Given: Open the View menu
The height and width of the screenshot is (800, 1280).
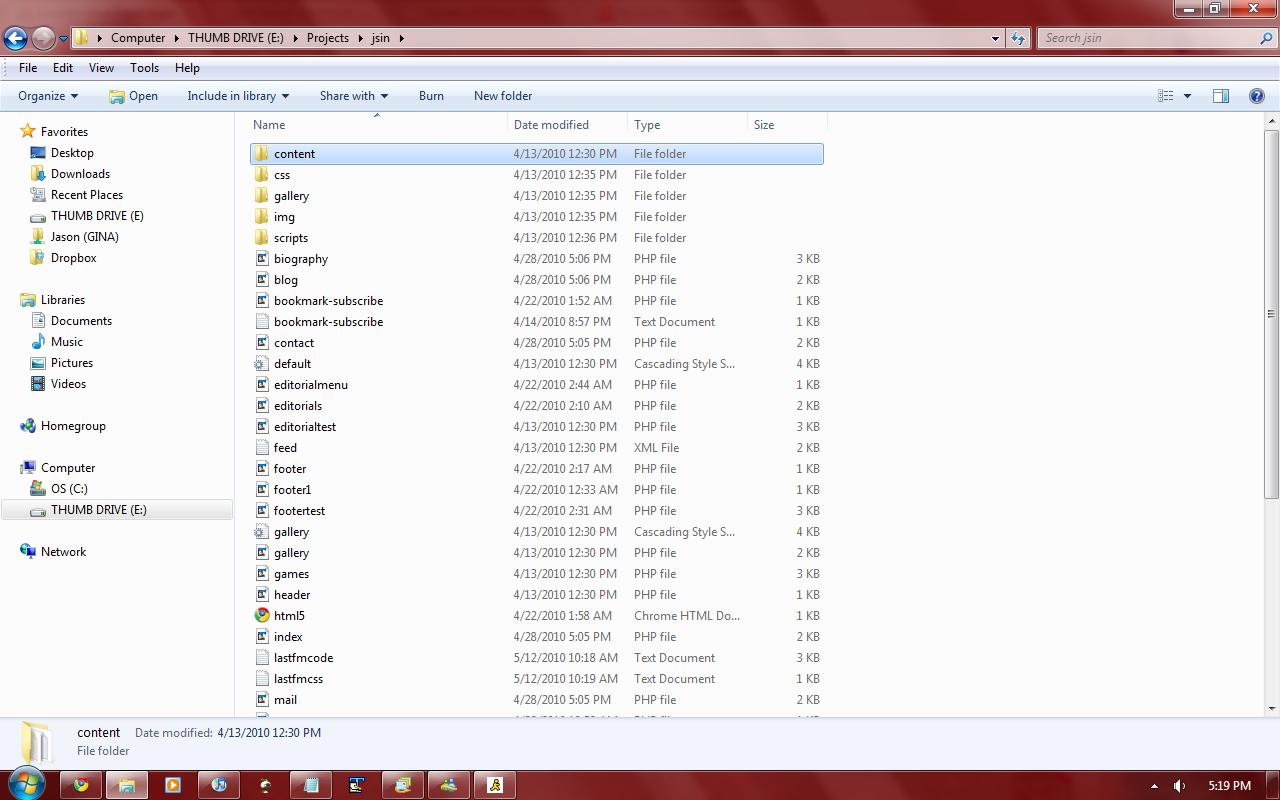Looking at the screenshot, I should coord(101,68).
